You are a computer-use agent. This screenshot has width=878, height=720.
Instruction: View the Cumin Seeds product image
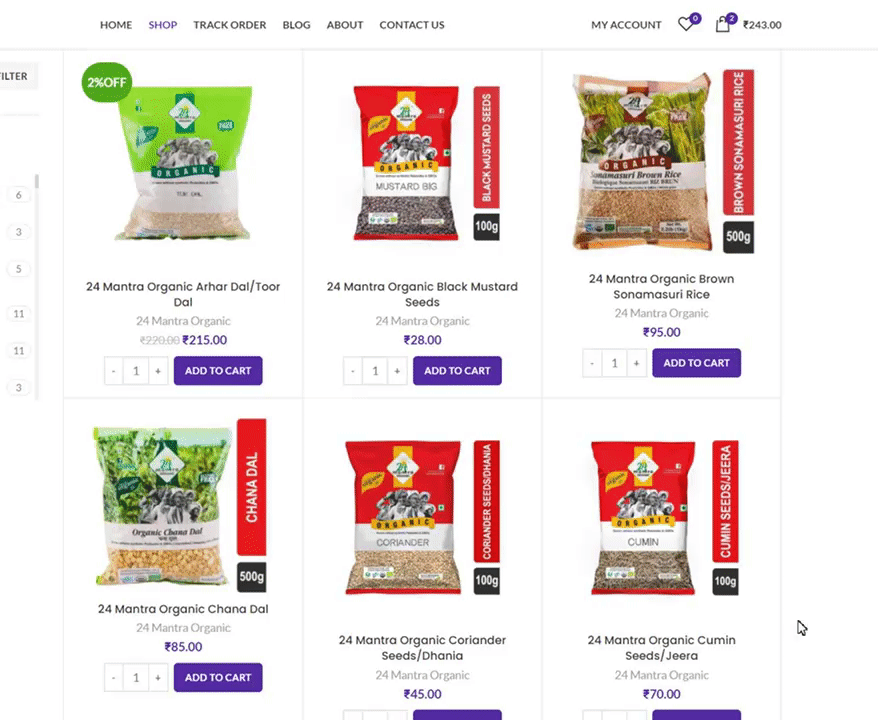[x=662, y=517]
